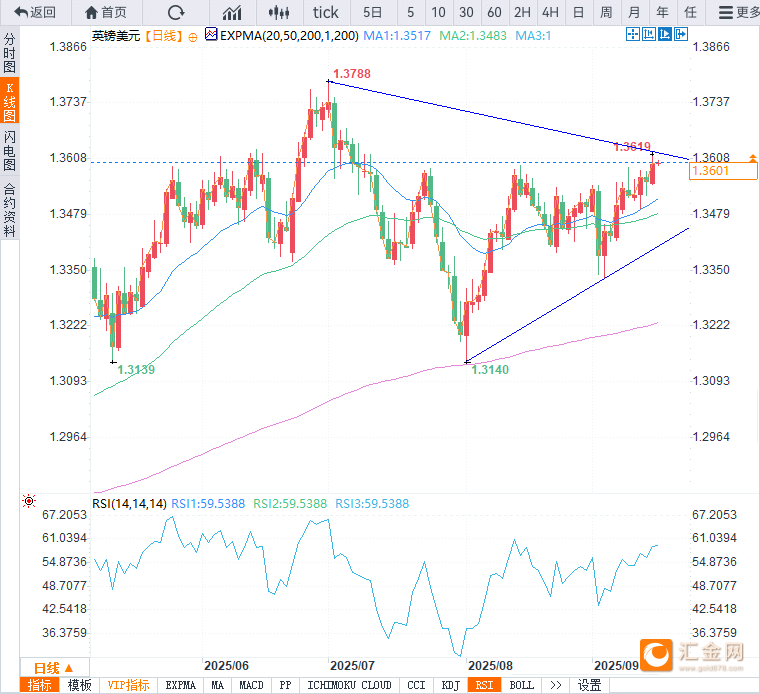Click the 2025/06 date axis label
Screen dimensions: 760x694
pos(226,665)
